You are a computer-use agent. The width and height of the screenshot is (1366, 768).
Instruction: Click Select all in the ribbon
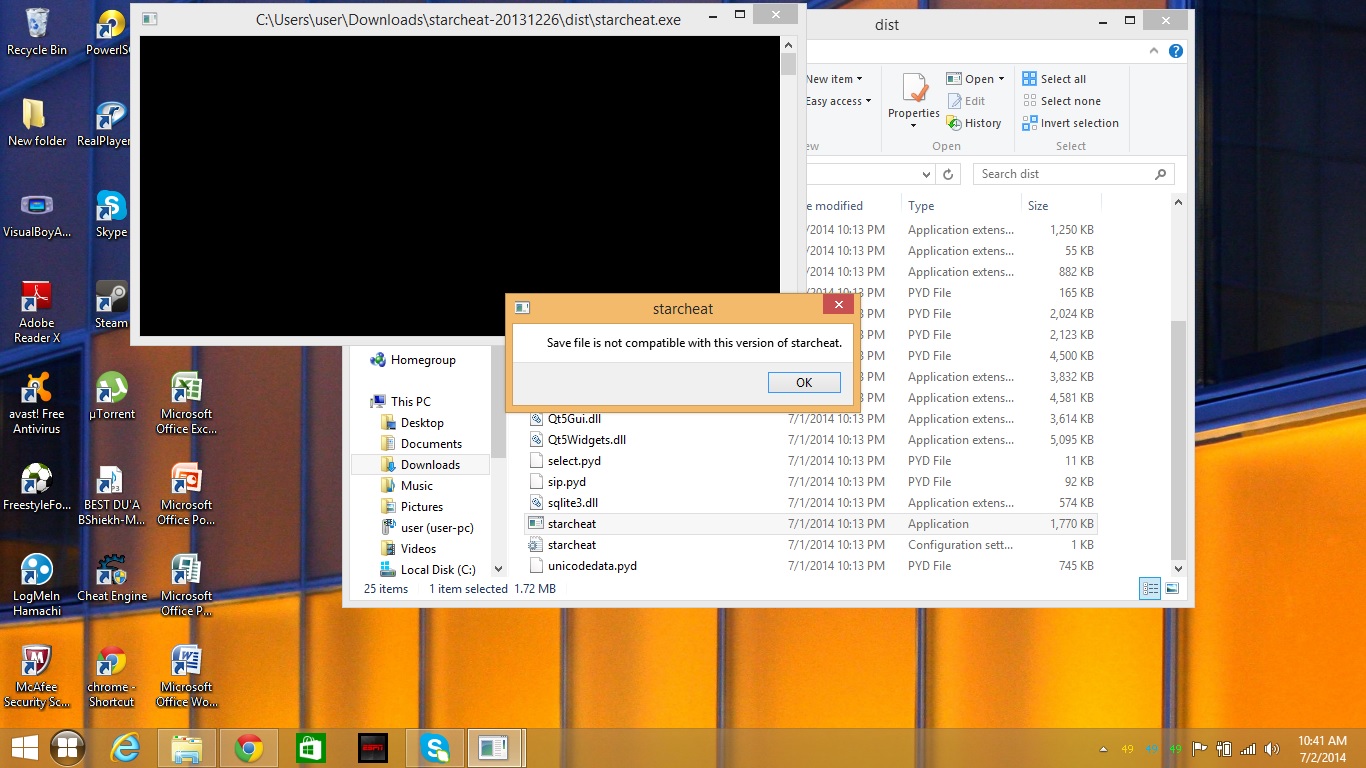click(x=1054, y=79)
